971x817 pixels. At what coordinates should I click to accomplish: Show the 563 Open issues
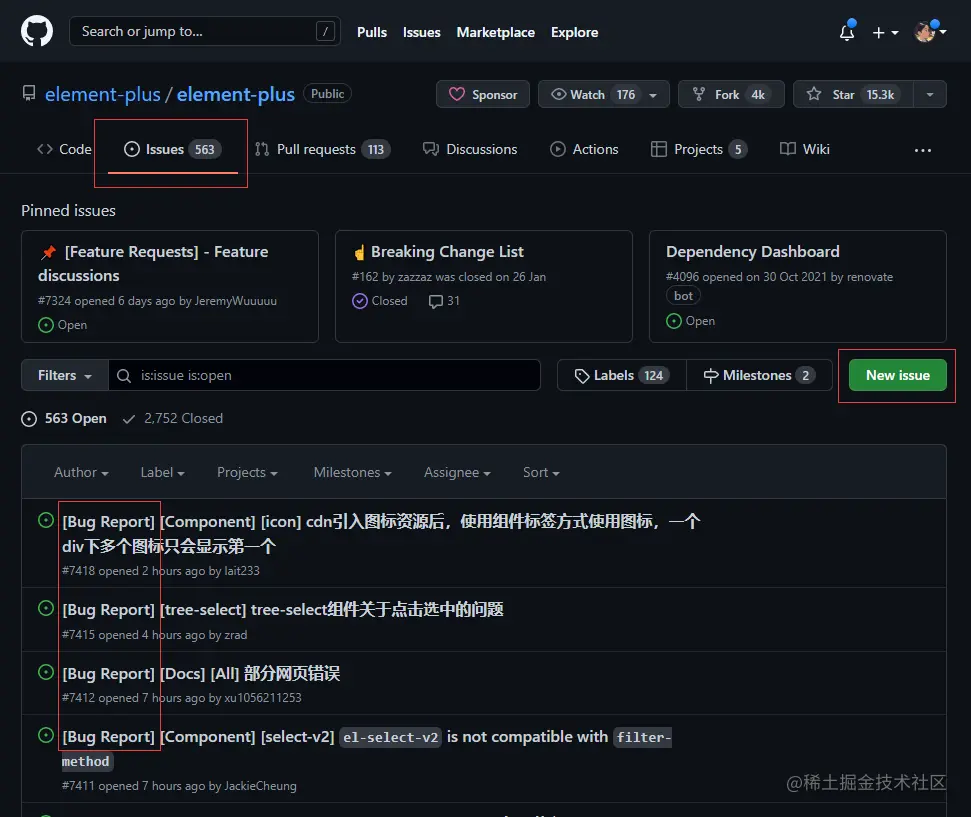(64, 419)
